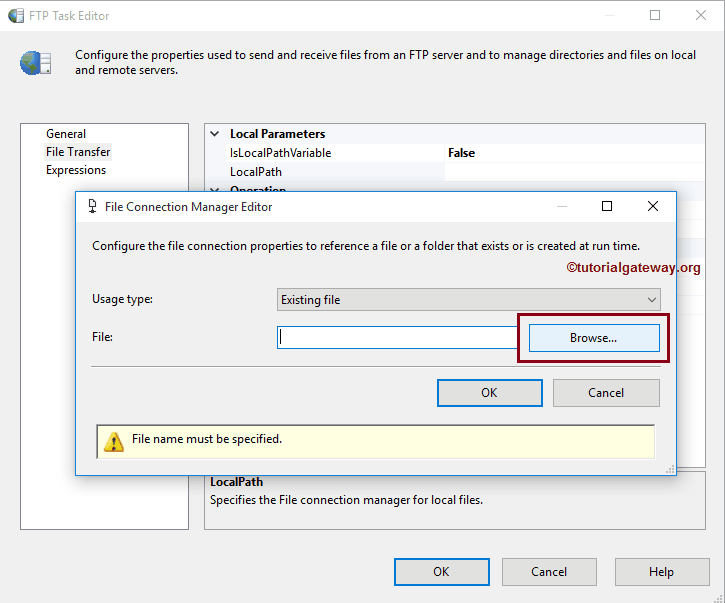Maximize the File Connection Manager Editor dialog

pos(606,206)
